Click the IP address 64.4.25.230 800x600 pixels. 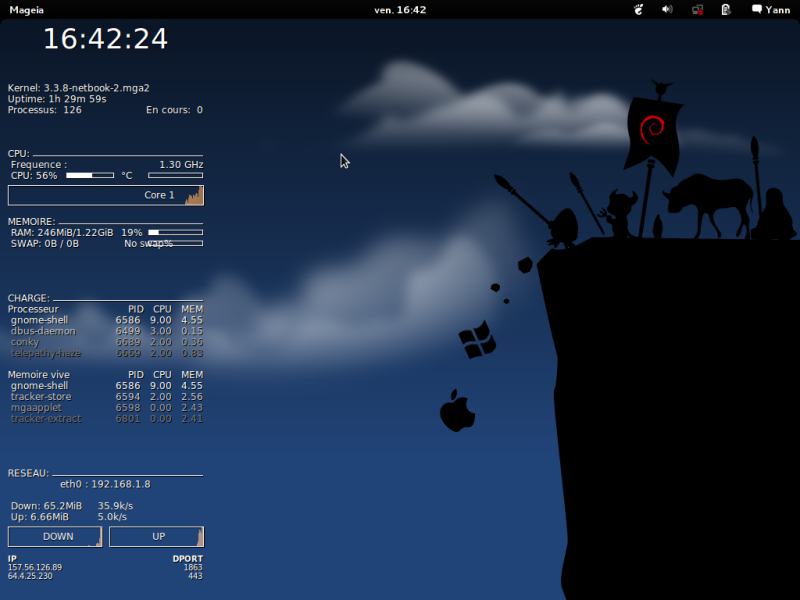click(30, 576)
